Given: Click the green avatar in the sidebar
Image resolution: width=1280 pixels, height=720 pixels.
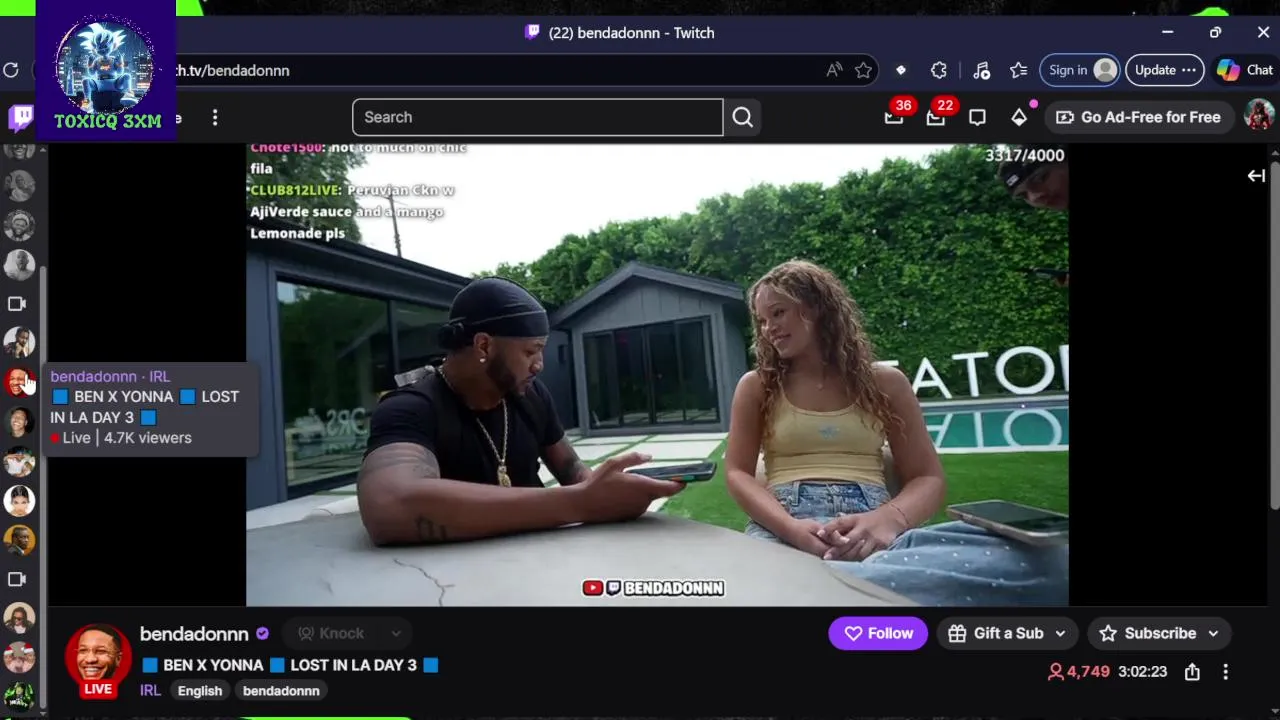Looking at the screenshot, I should 18,696.
